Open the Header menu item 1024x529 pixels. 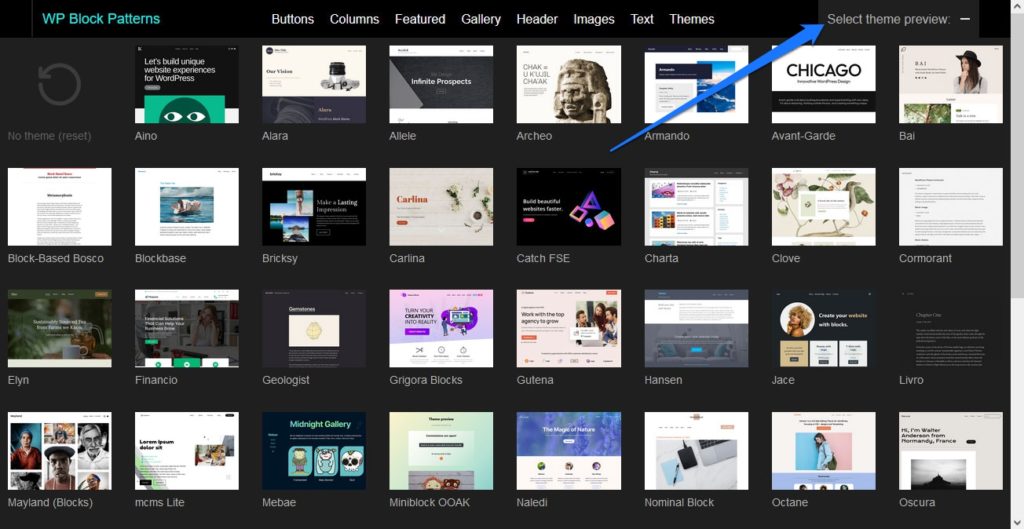point(537,19)
